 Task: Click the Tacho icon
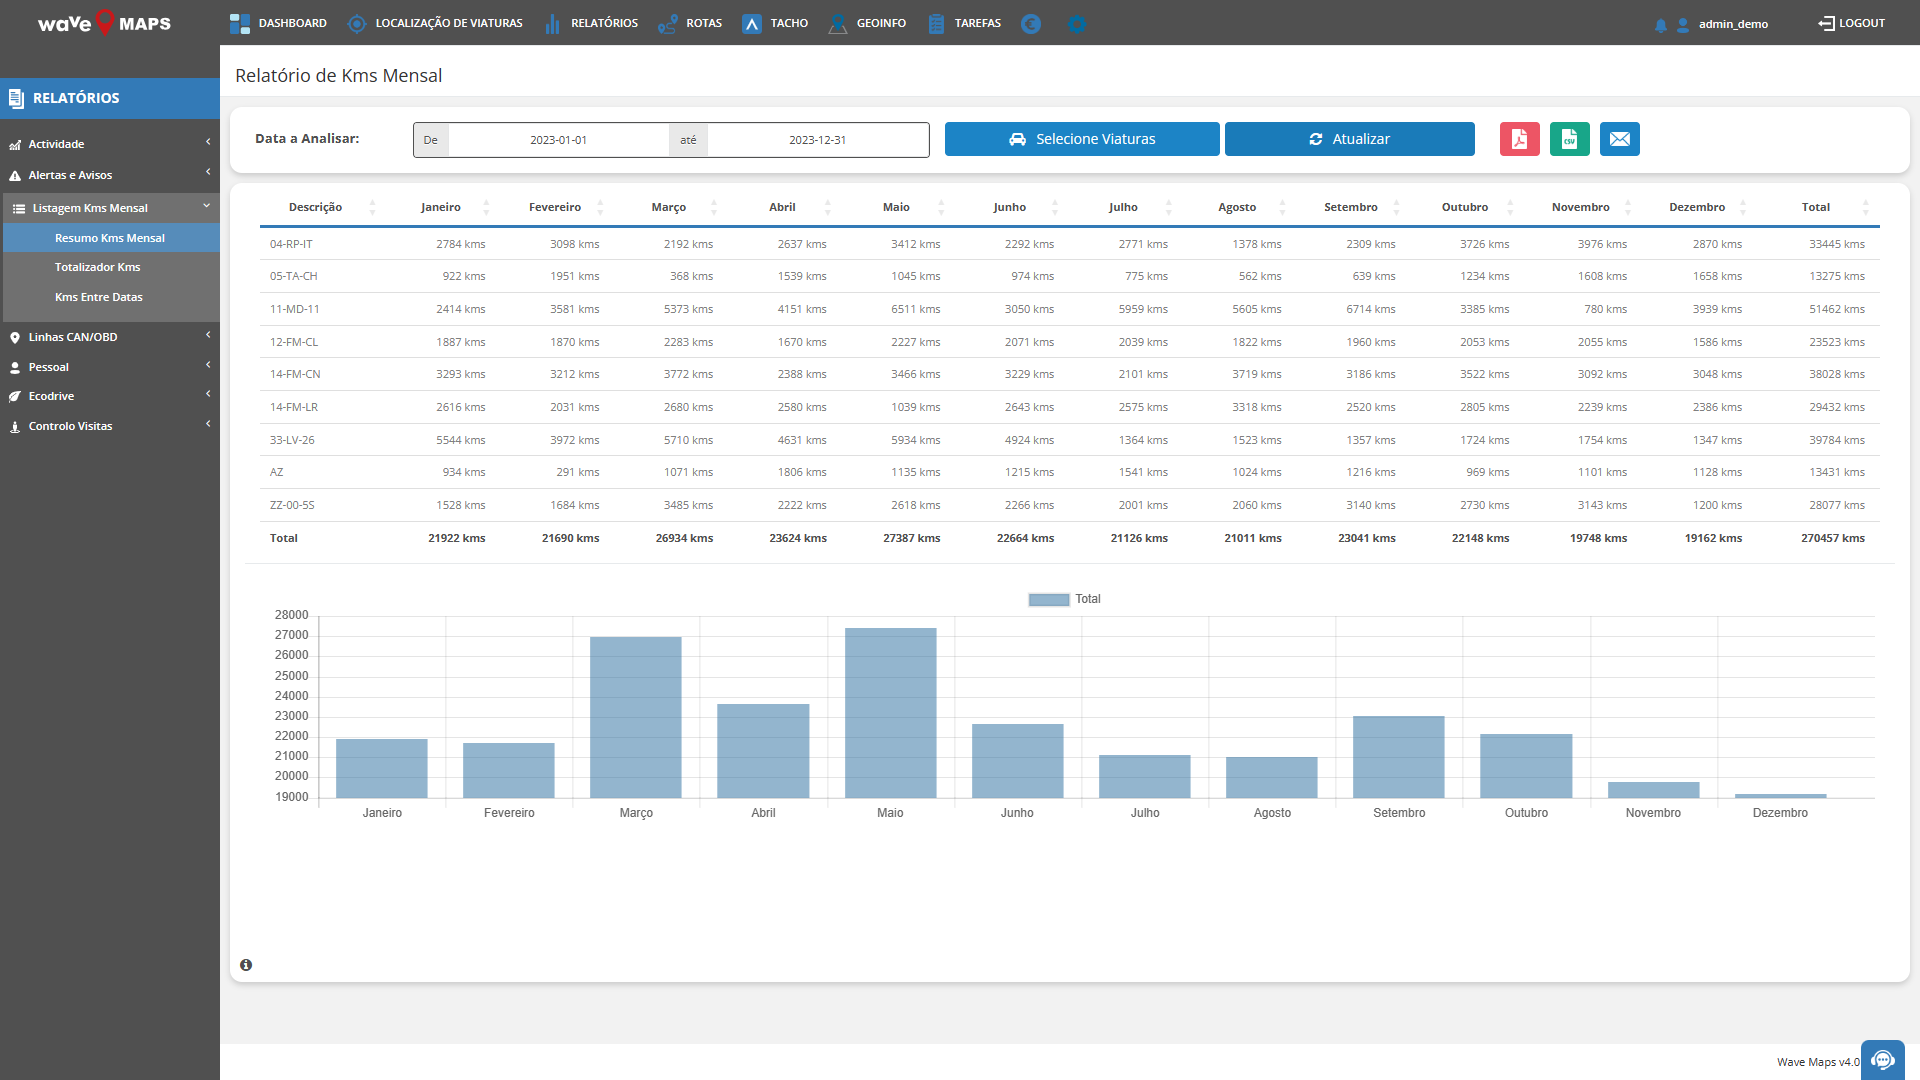752,23
